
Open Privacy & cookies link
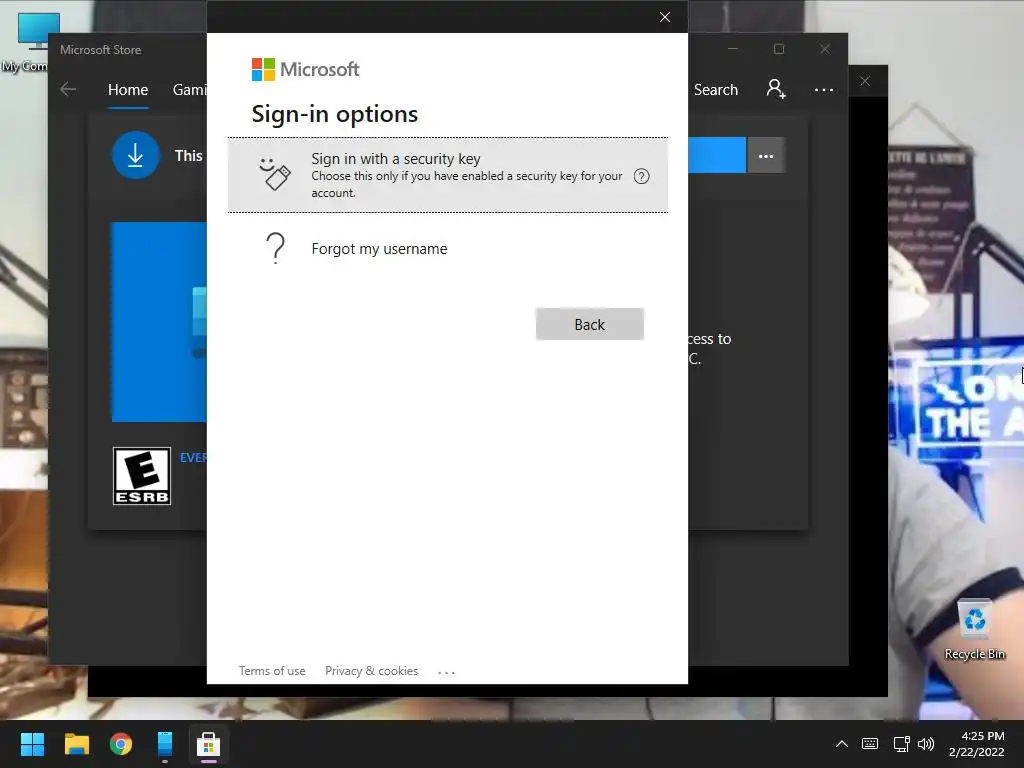coord(371,671)
